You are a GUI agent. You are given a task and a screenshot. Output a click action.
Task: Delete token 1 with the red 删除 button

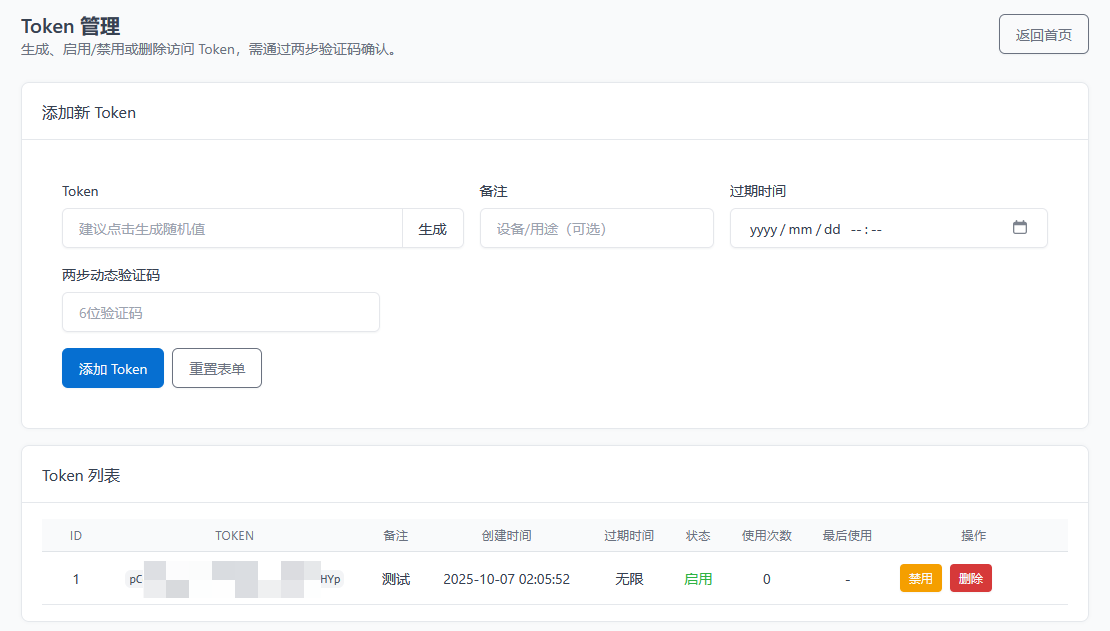tap(970, 579)
